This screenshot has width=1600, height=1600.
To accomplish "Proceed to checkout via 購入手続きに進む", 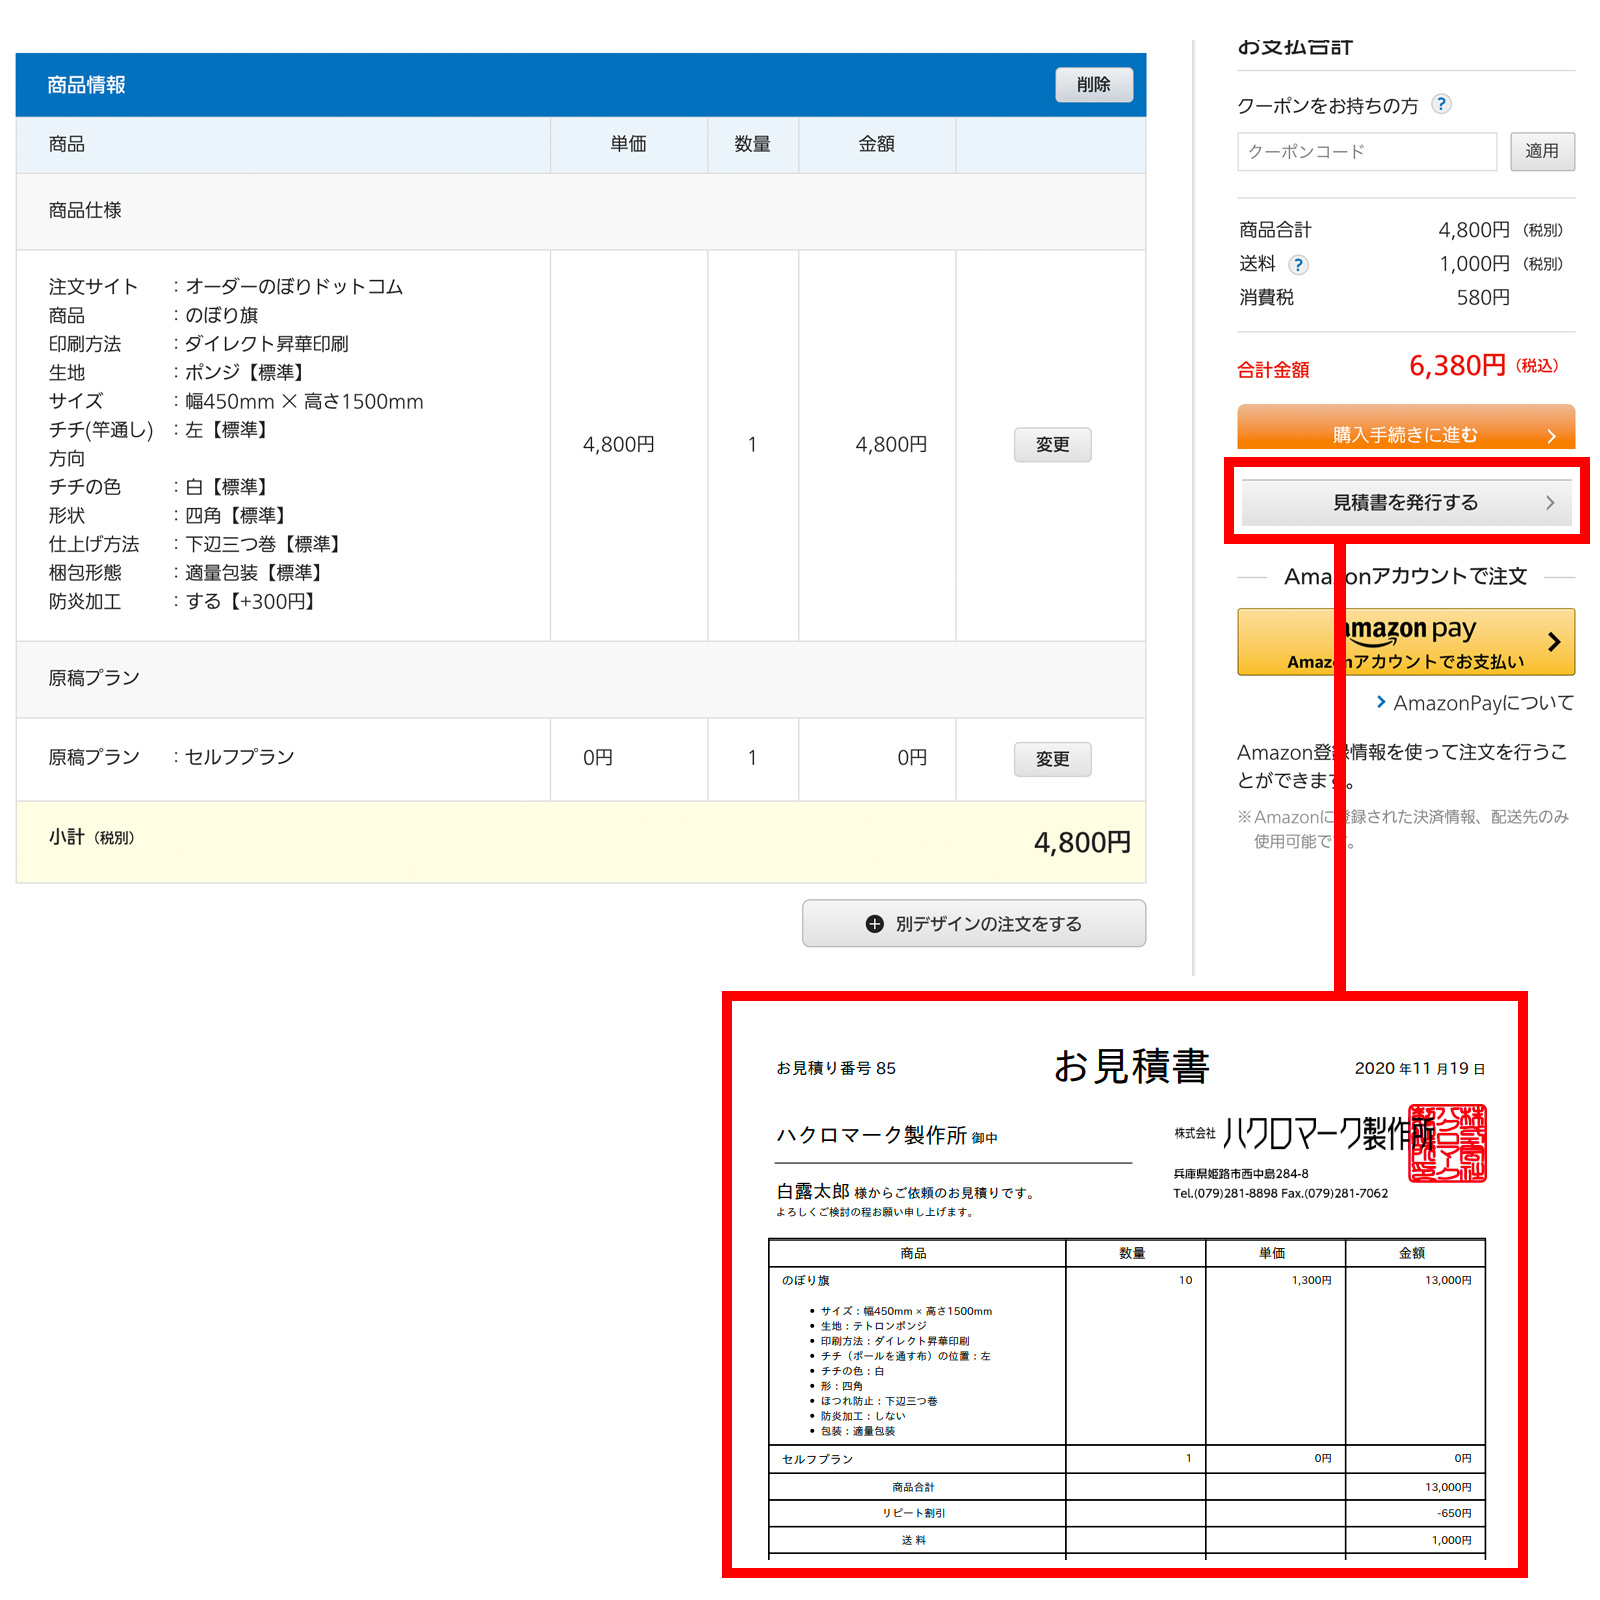I will coord(1405,433).
